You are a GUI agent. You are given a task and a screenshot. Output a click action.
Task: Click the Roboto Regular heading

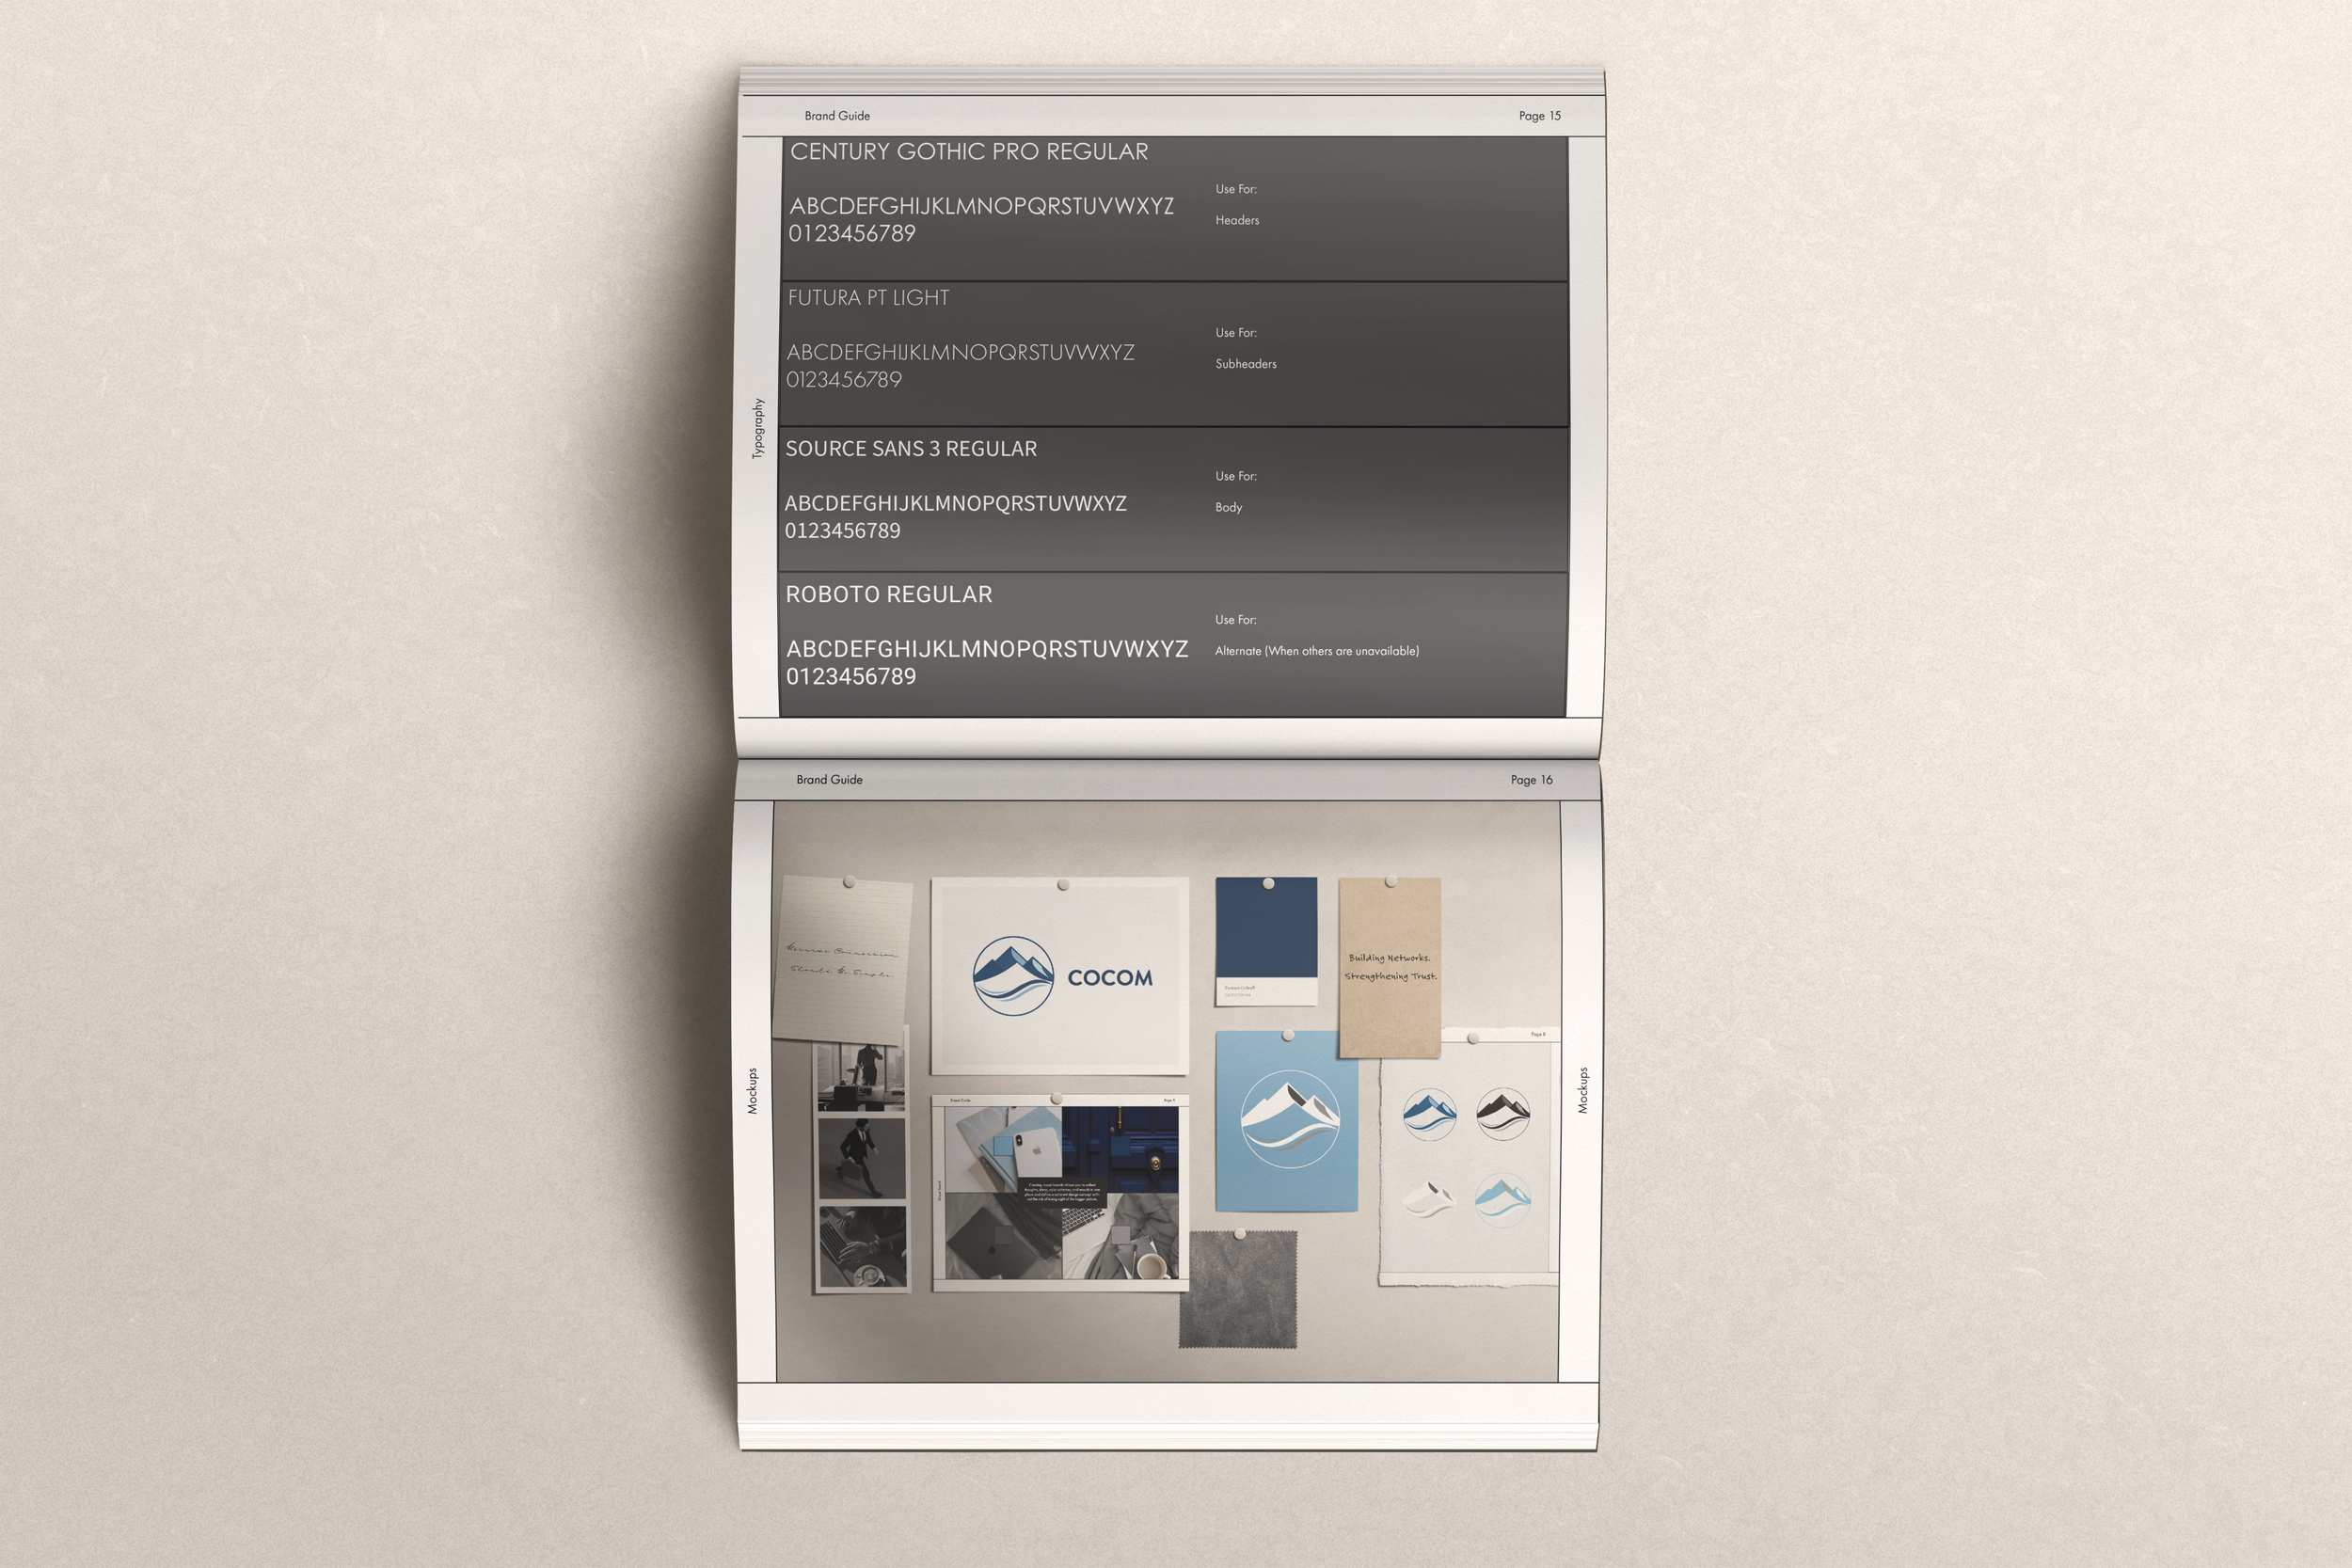(x=888, y=595)
